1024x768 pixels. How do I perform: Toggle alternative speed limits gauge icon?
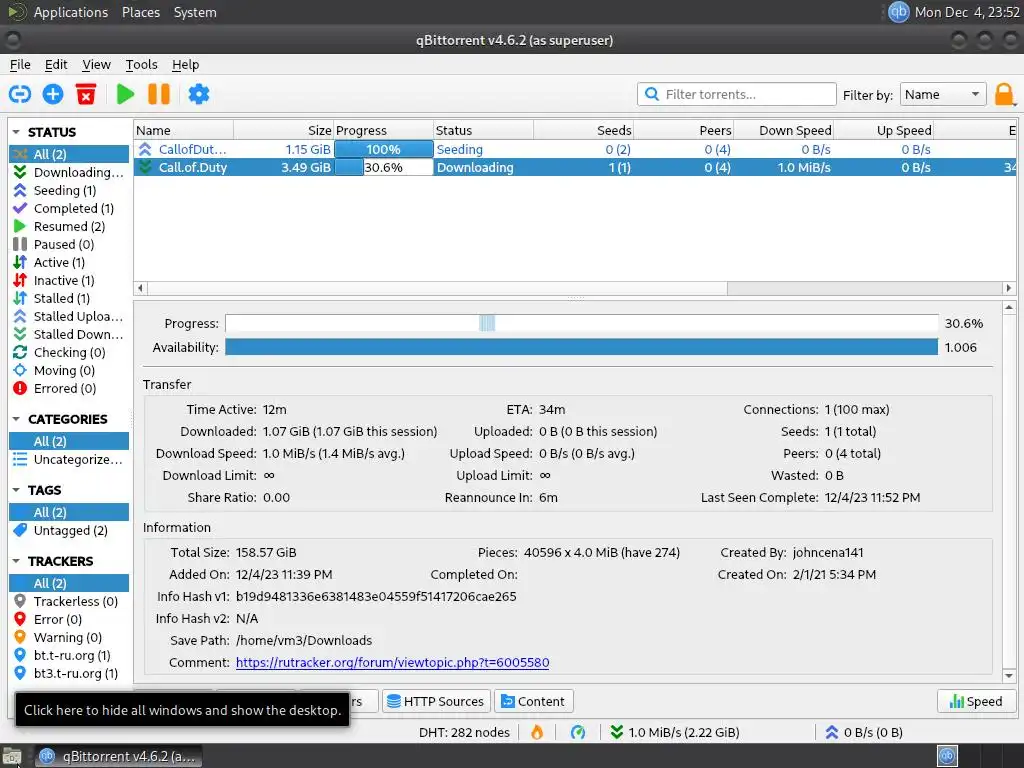578,732
